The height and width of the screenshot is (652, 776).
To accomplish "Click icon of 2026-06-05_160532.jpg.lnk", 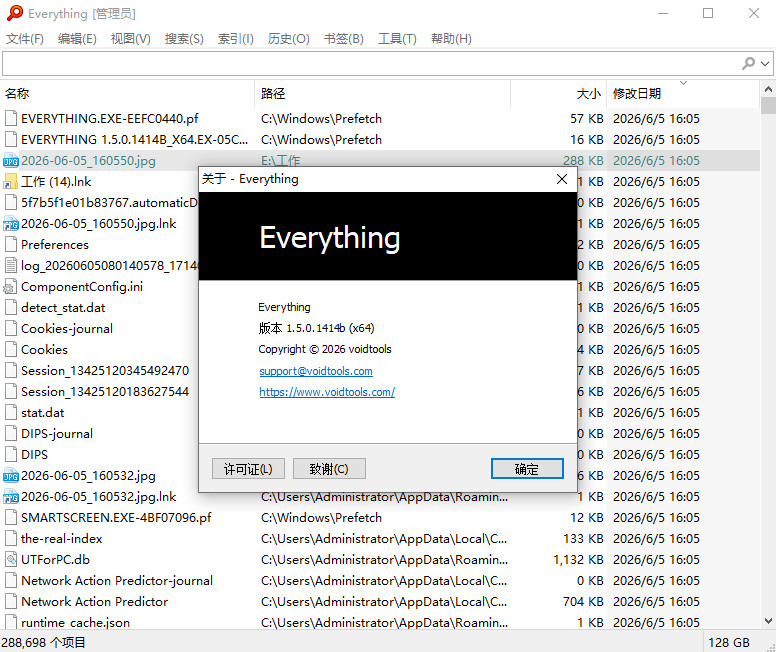I will [10, 496].
